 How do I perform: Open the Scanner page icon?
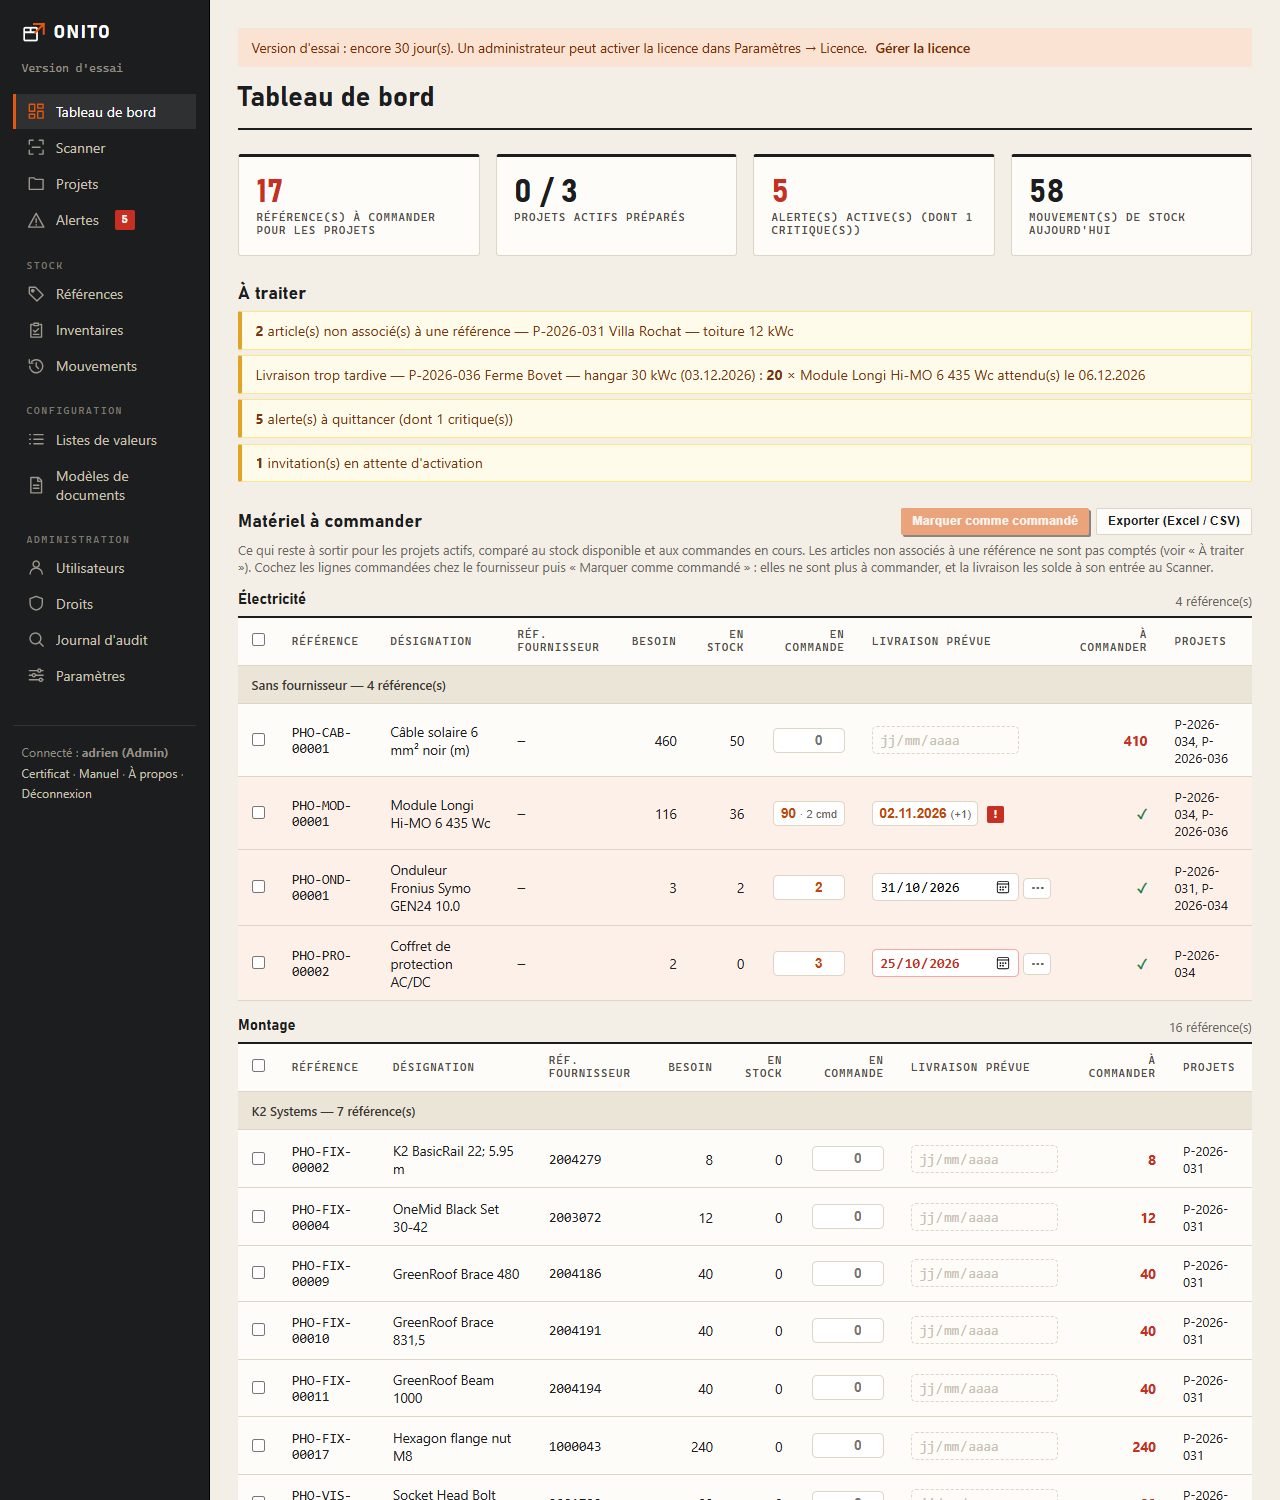pos(36,148)
